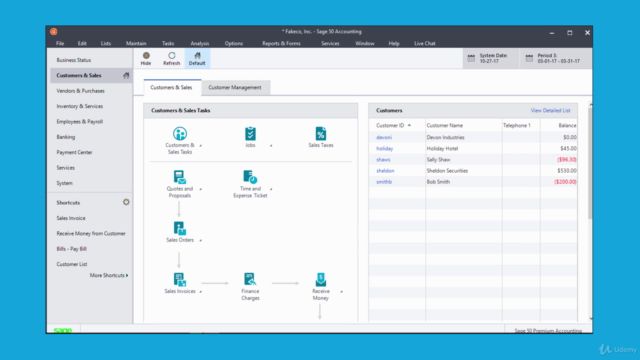Go to Payment Center in sidebar
Image resolution: width=640 pixels, height=360 pixels.
(x=74, y=152)
